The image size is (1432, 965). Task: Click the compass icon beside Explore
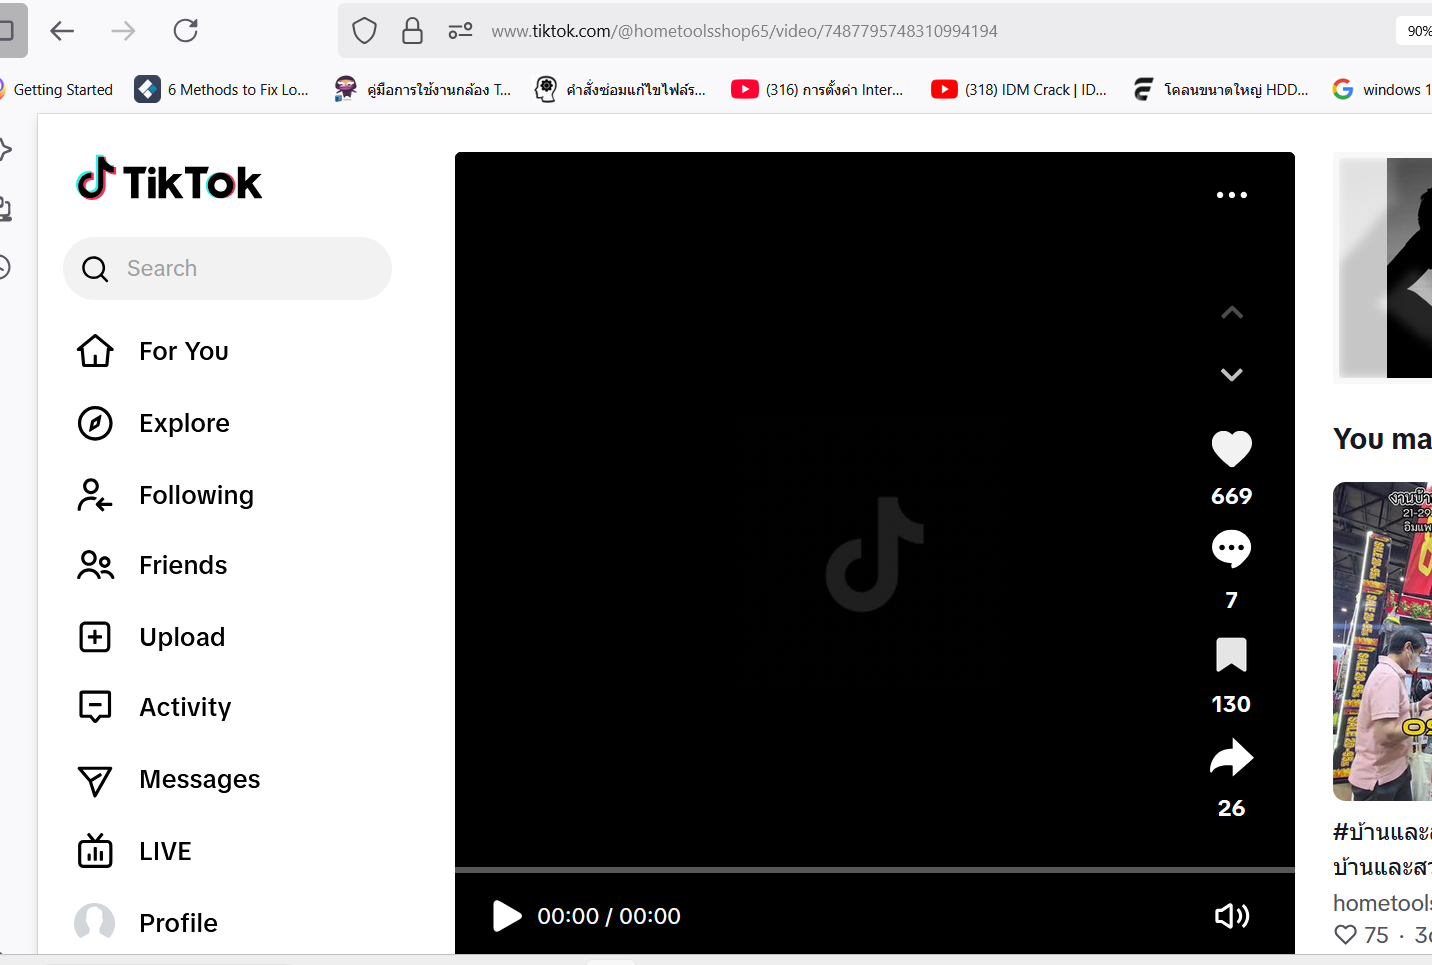(95, 423)
